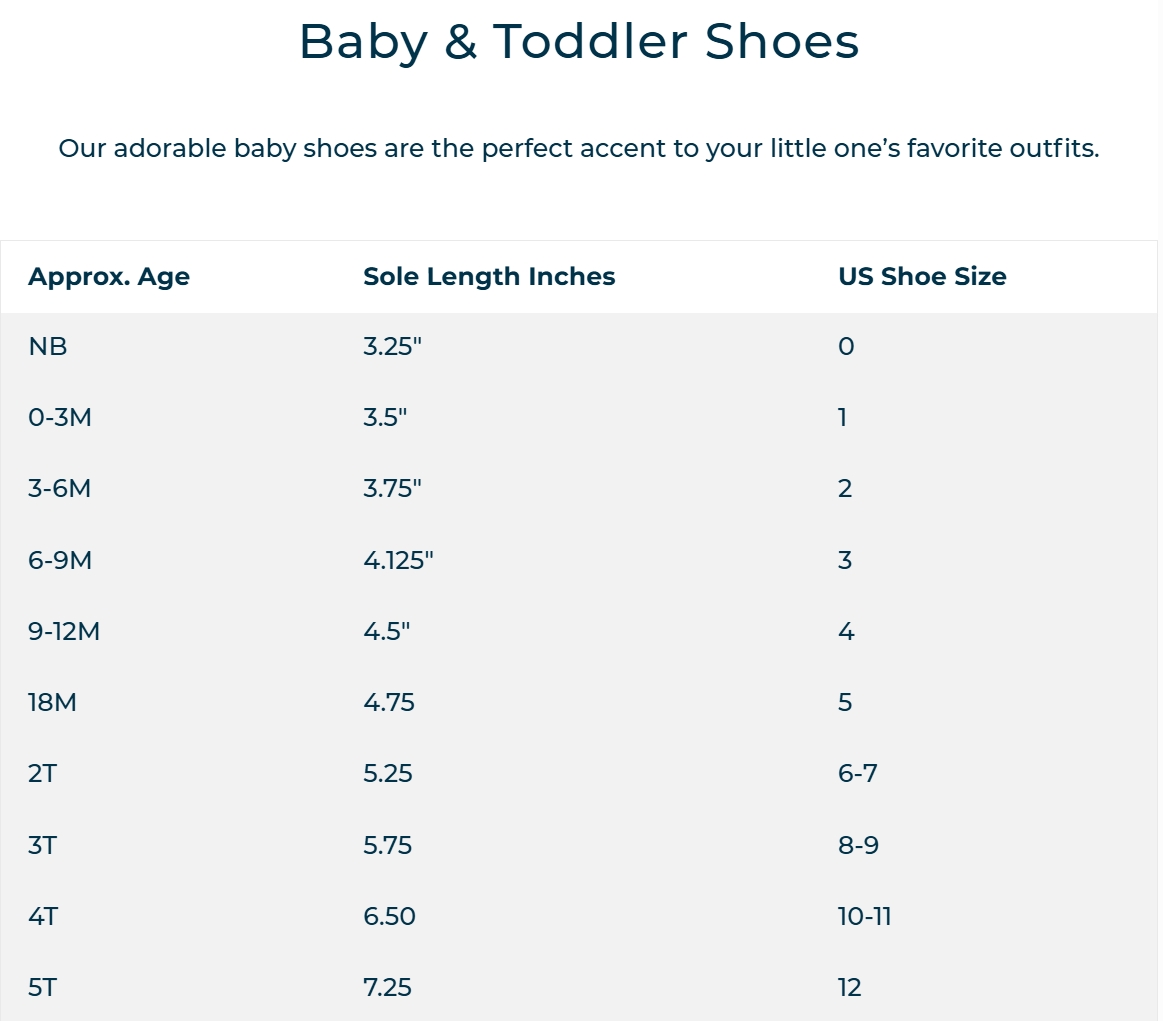The width and height of the screenshot is (1163, 1021).
Task: Click the 10-11 US shoe size value
Action: coord(865,916)
